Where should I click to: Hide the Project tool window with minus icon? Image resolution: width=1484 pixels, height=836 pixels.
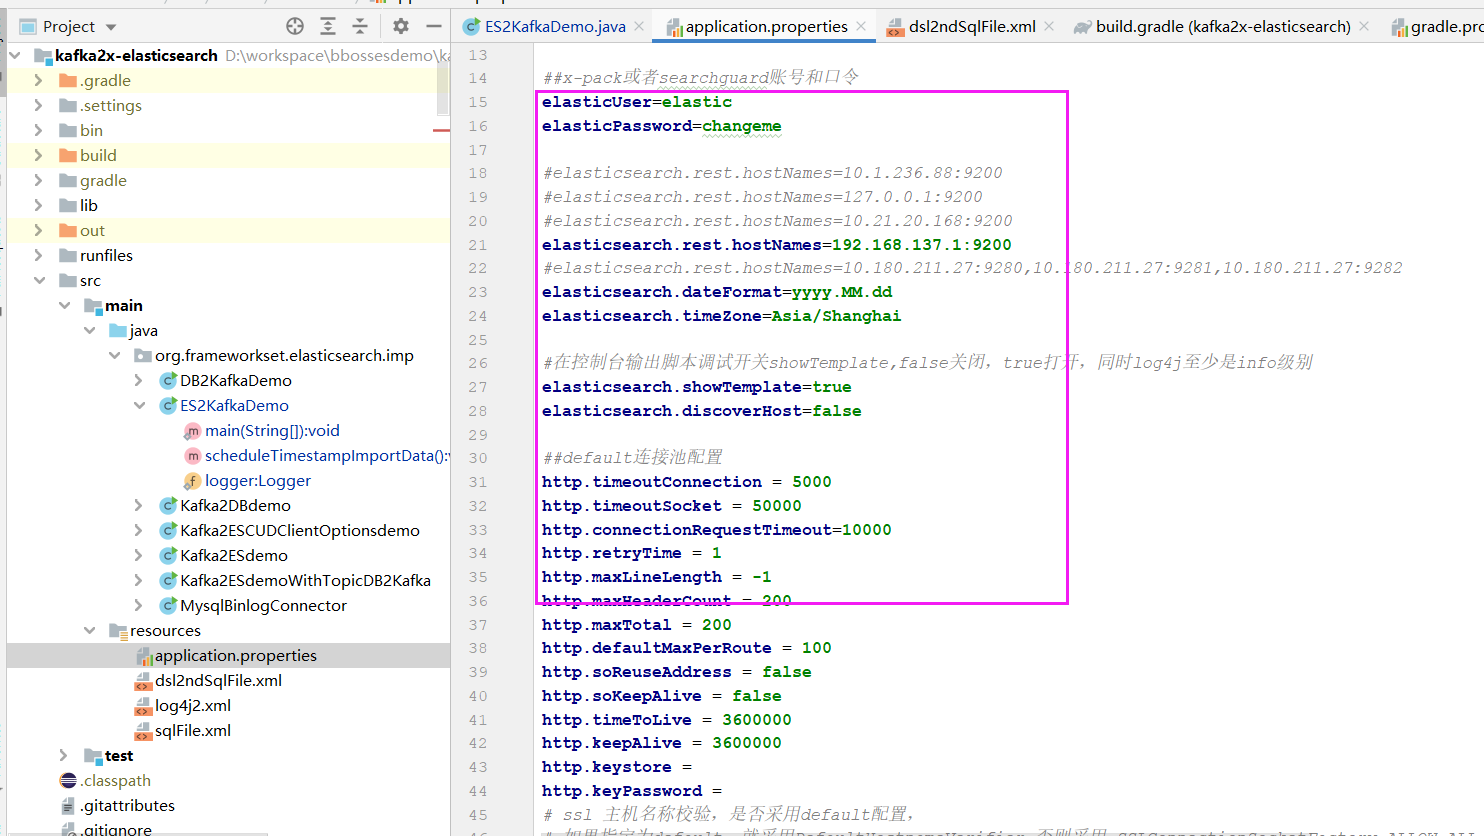pyautogui.click(x=433, y=26)
